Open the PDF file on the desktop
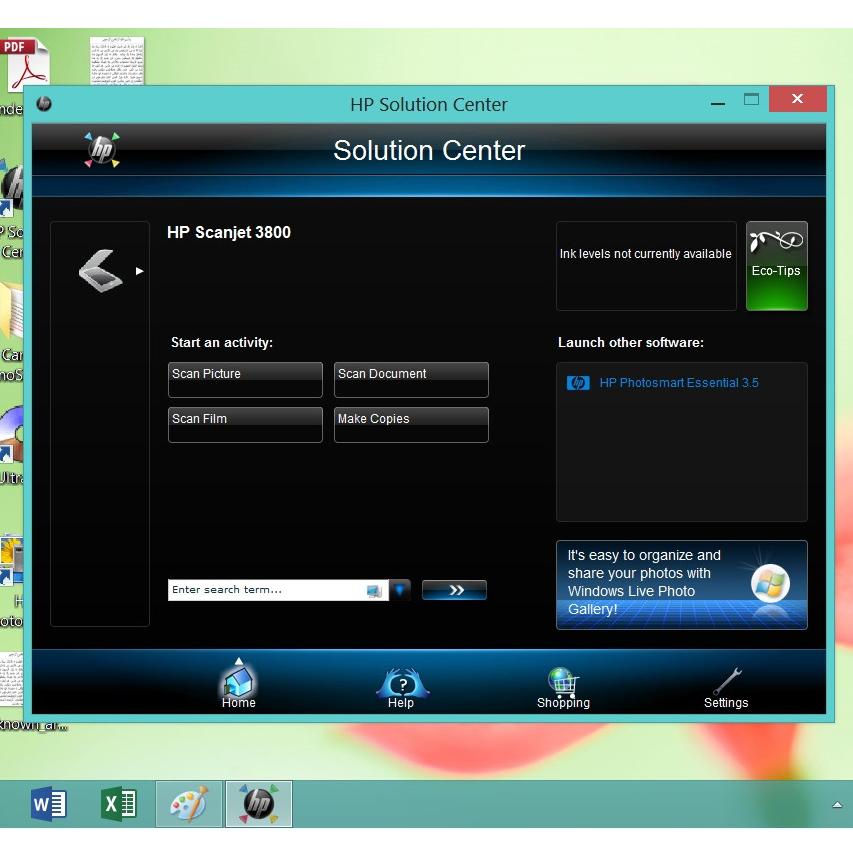The height and width of the screenshot is (853, 853). point(22,66)
